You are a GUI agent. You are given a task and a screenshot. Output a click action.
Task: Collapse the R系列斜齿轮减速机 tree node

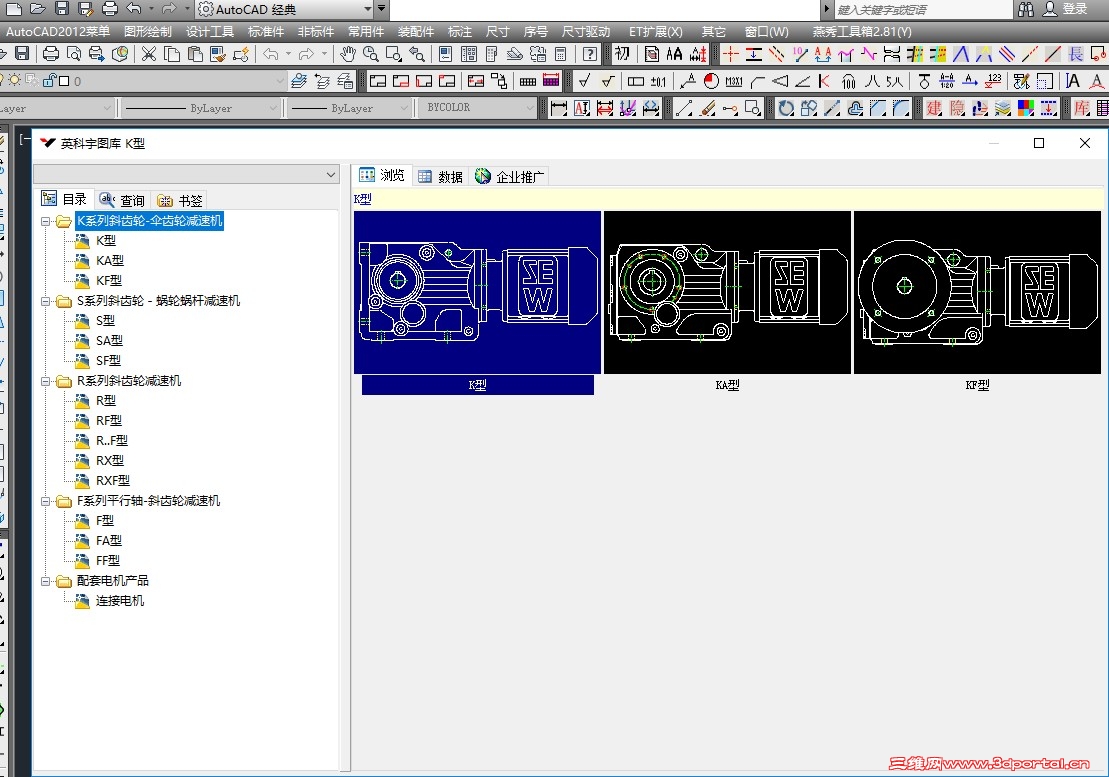coord(46,381)
